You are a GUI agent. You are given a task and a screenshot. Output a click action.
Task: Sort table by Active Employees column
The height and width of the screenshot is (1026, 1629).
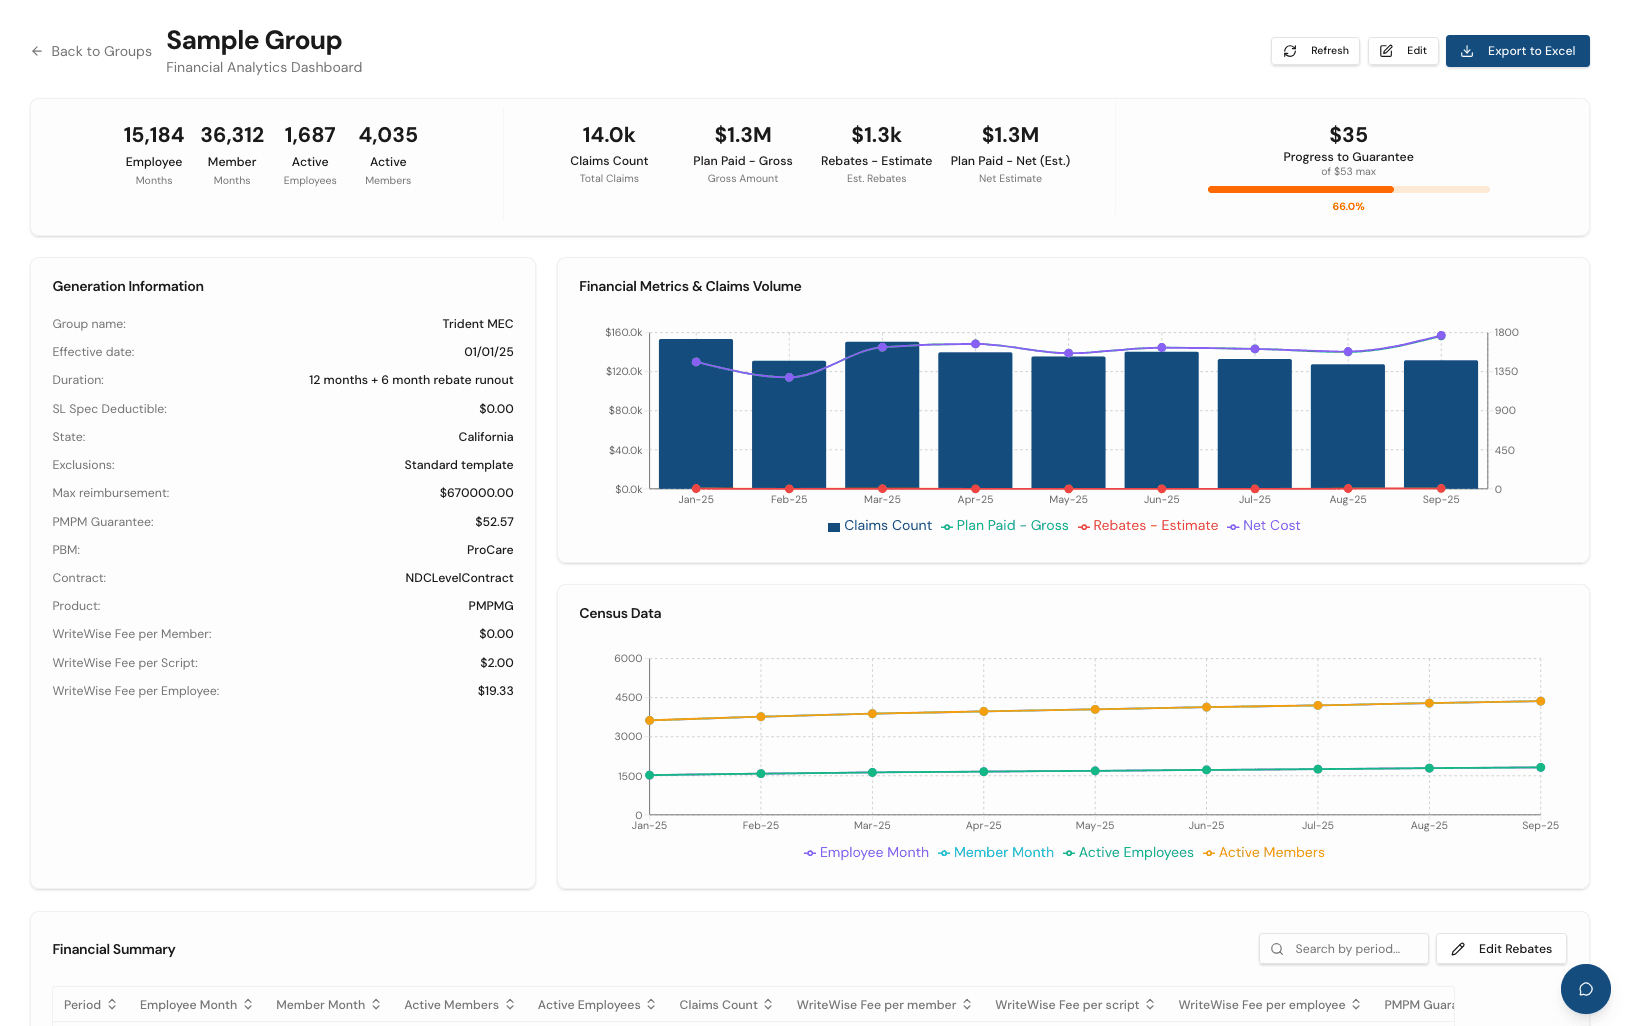pos(596,1005)
